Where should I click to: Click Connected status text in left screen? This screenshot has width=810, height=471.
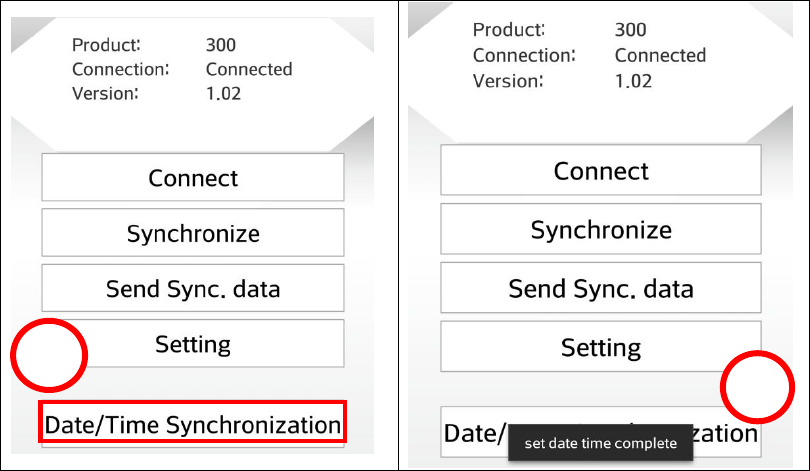[249, 69]
